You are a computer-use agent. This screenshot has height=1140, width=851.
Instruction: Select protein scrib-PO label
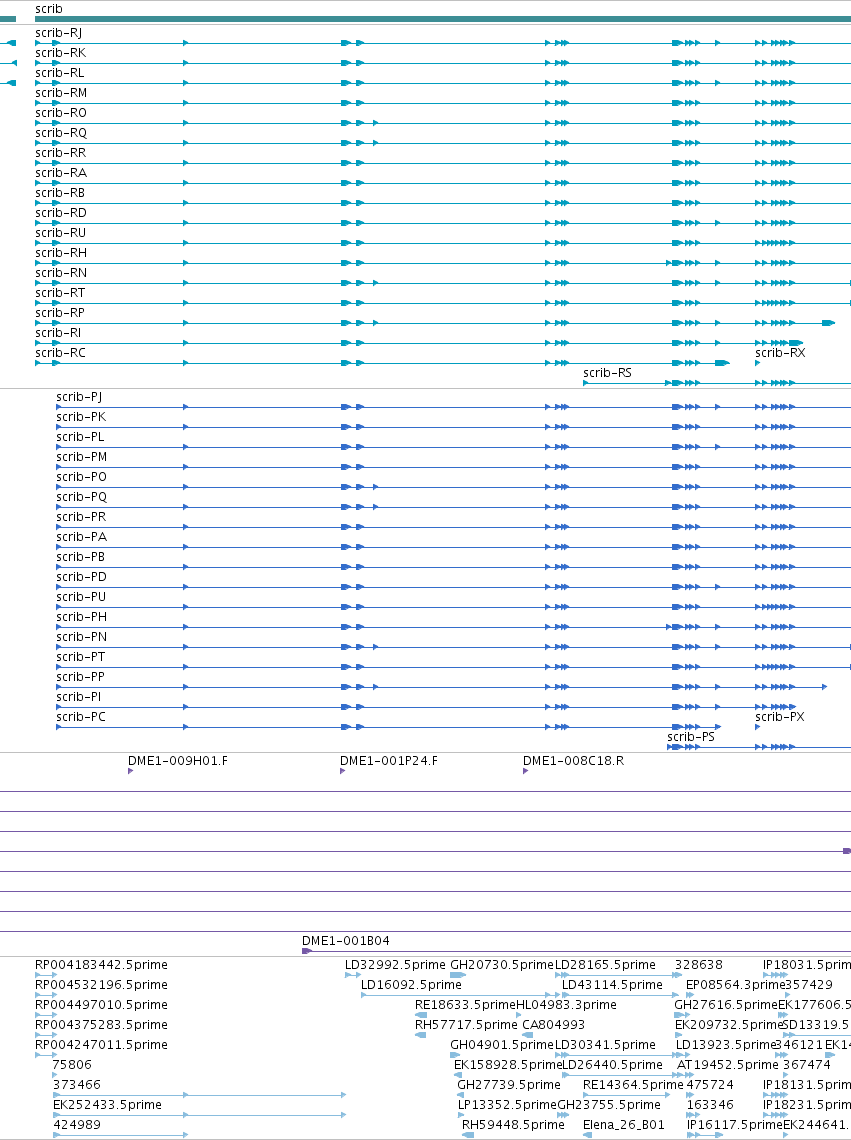[x=81, y=476]
